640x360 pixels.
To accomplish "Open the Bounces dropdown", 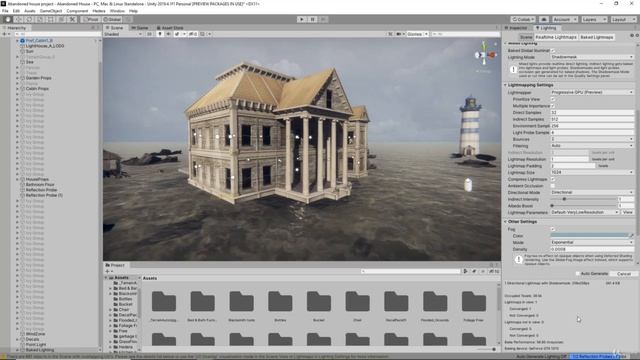I will click(x=591, y=139).
